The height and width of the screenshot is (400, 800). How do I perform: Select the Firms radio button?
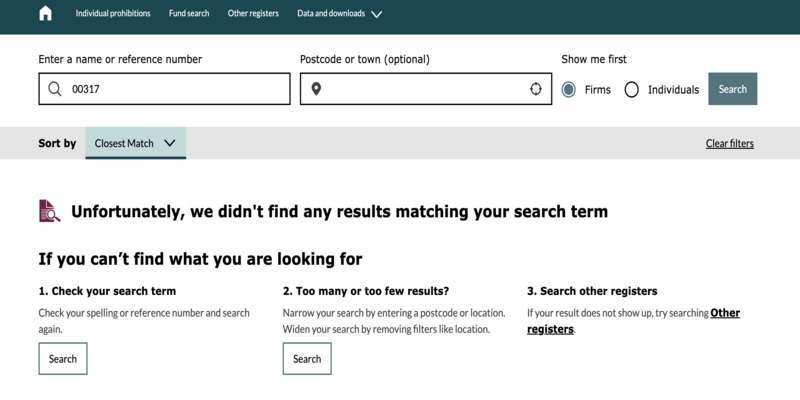568,90
